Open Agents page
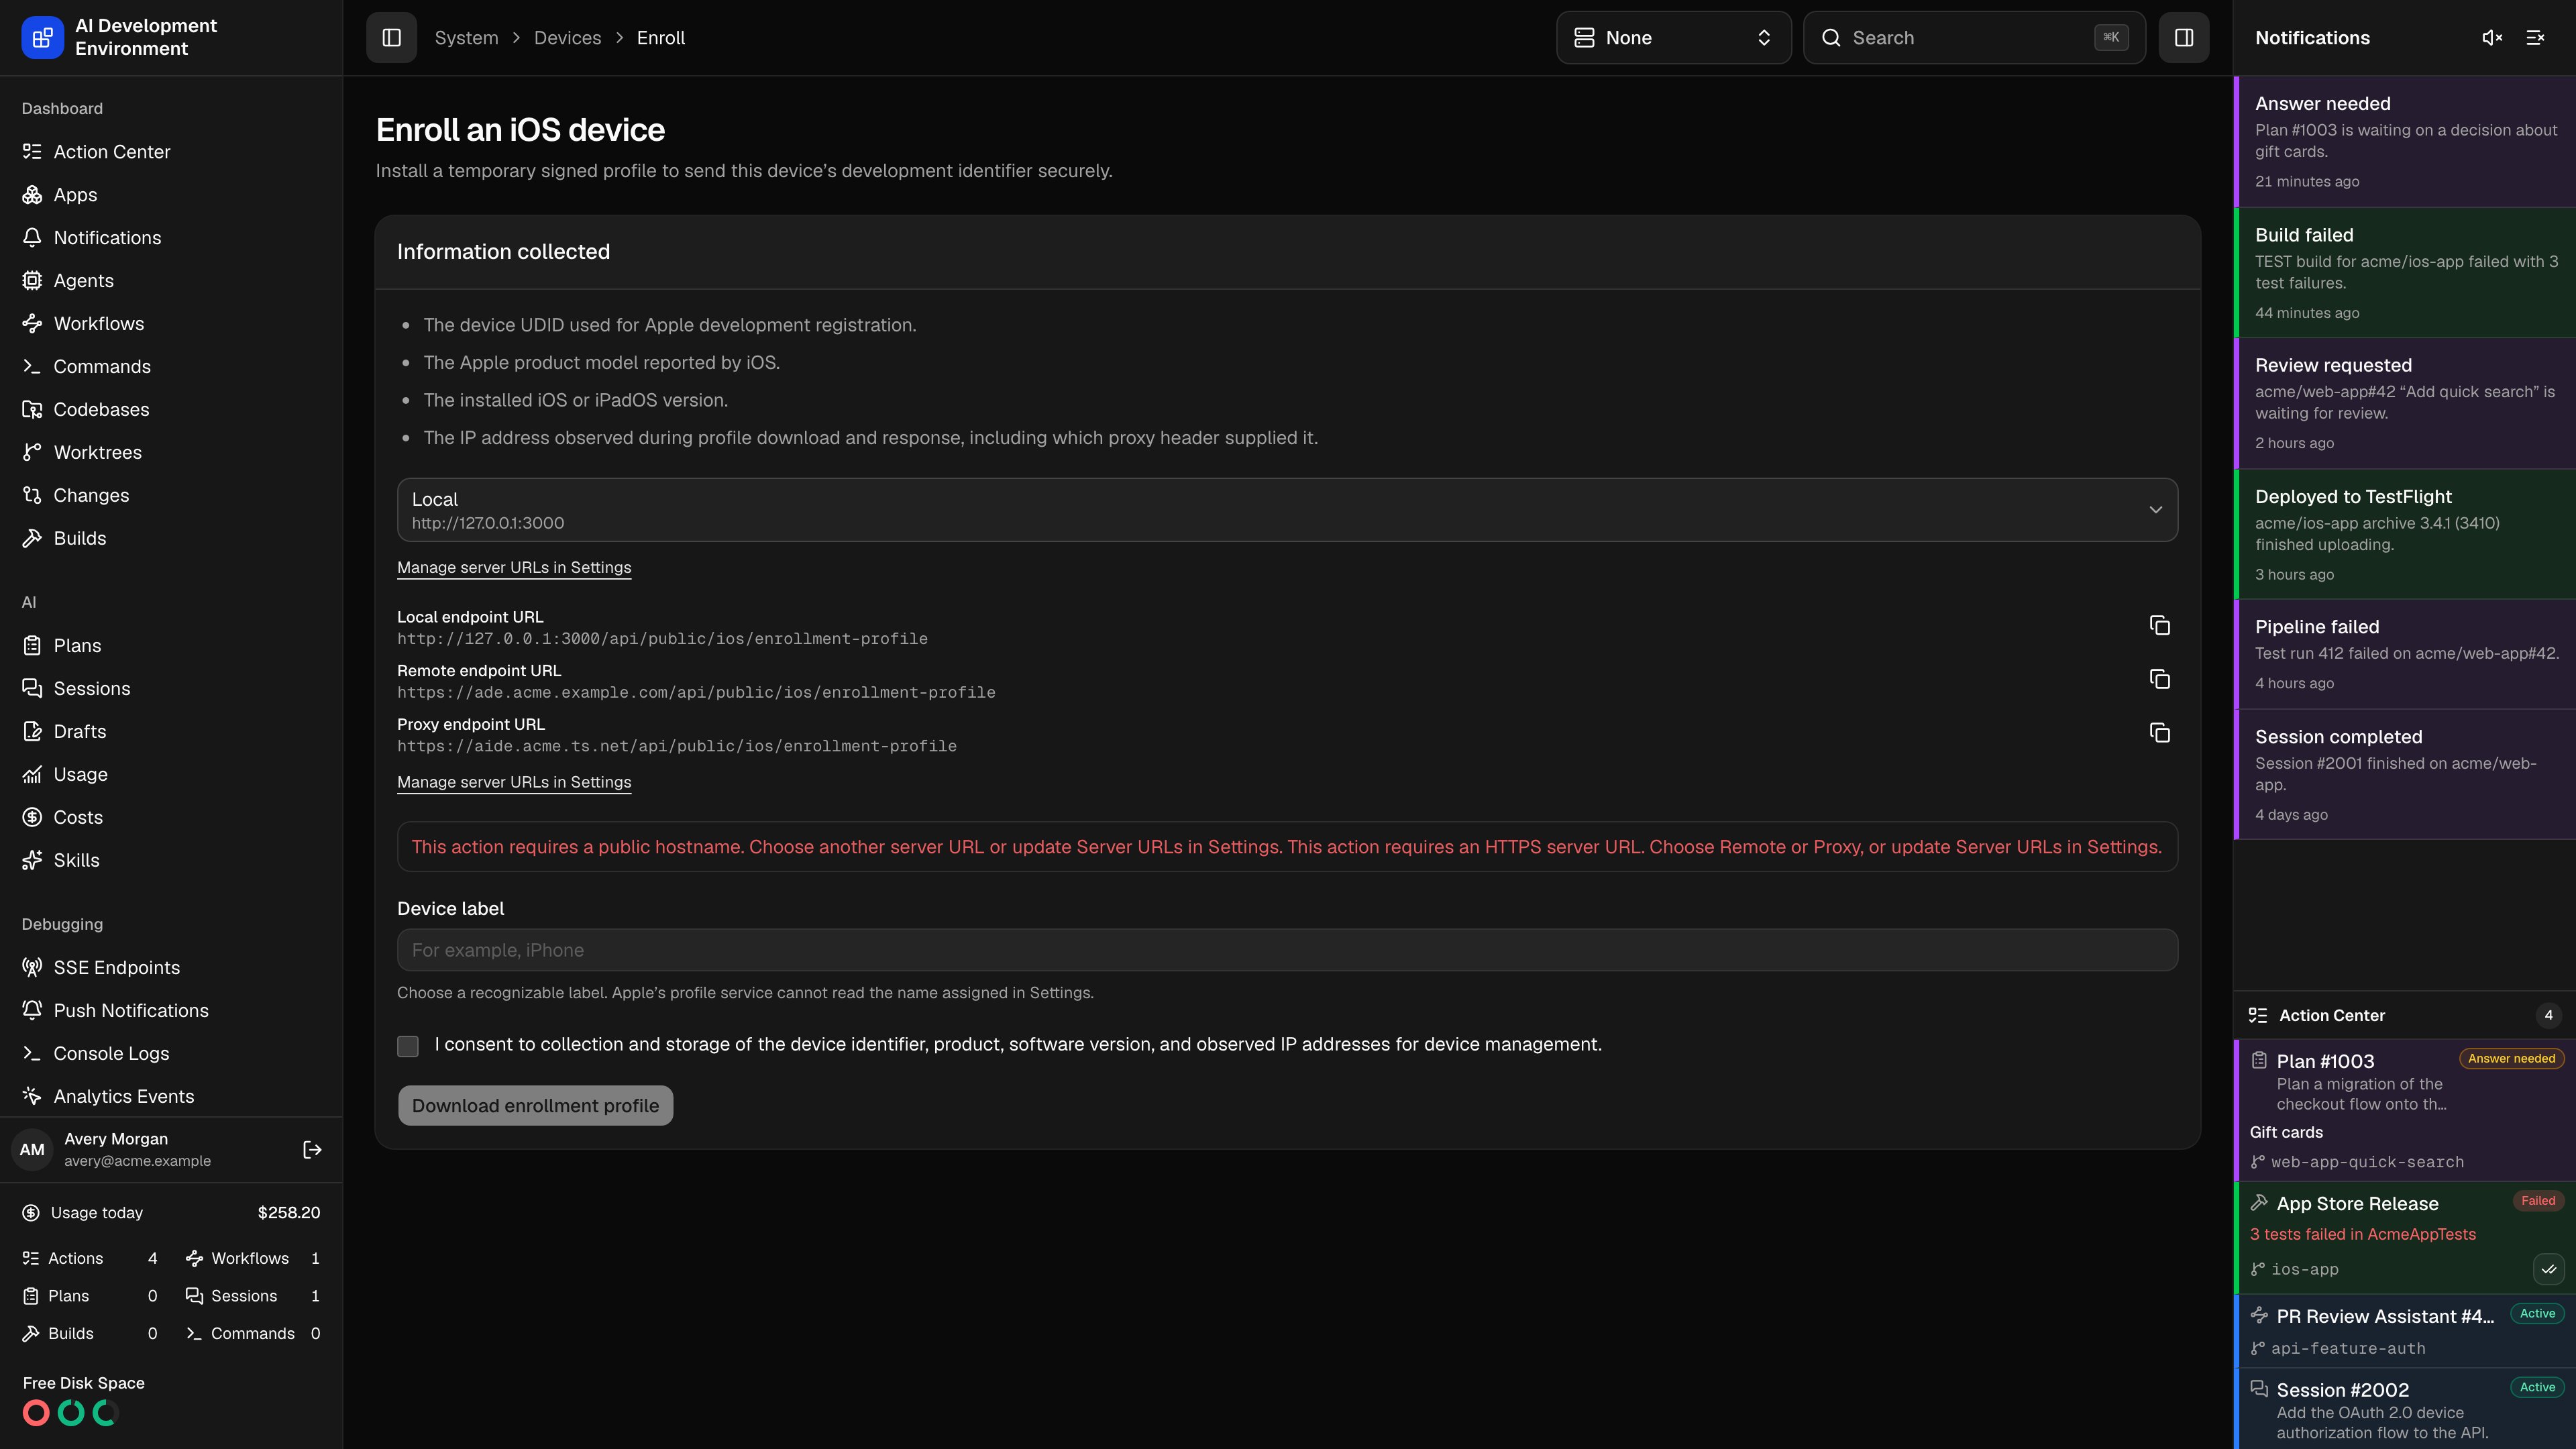This screenshot has width=2576, height=1449. click(171, 281)
